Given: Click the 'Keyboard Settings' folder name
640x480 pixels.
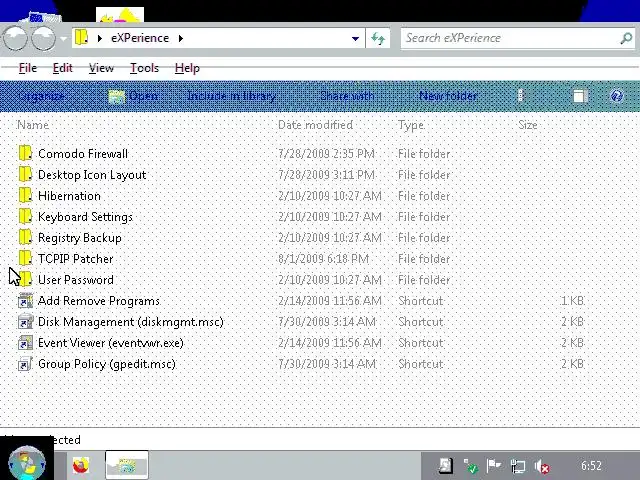Looking at the screenshot, I should coord(85,217).
